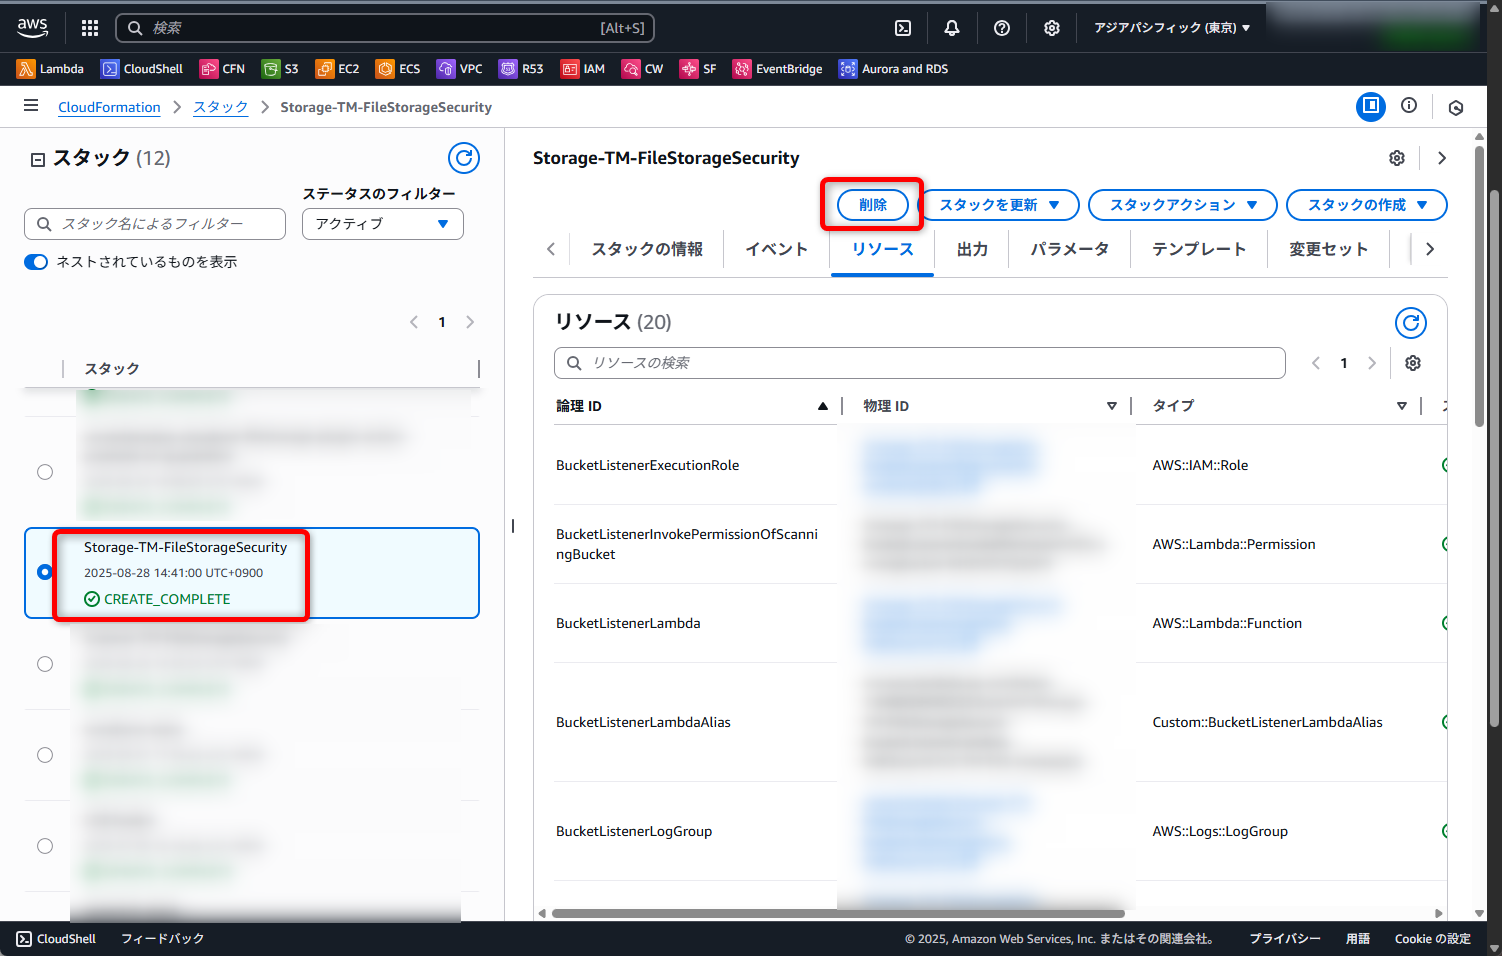Open the アクティブ status filter dropdown
Viewport: 1502px width, 956px height.
tap(383, 224)
